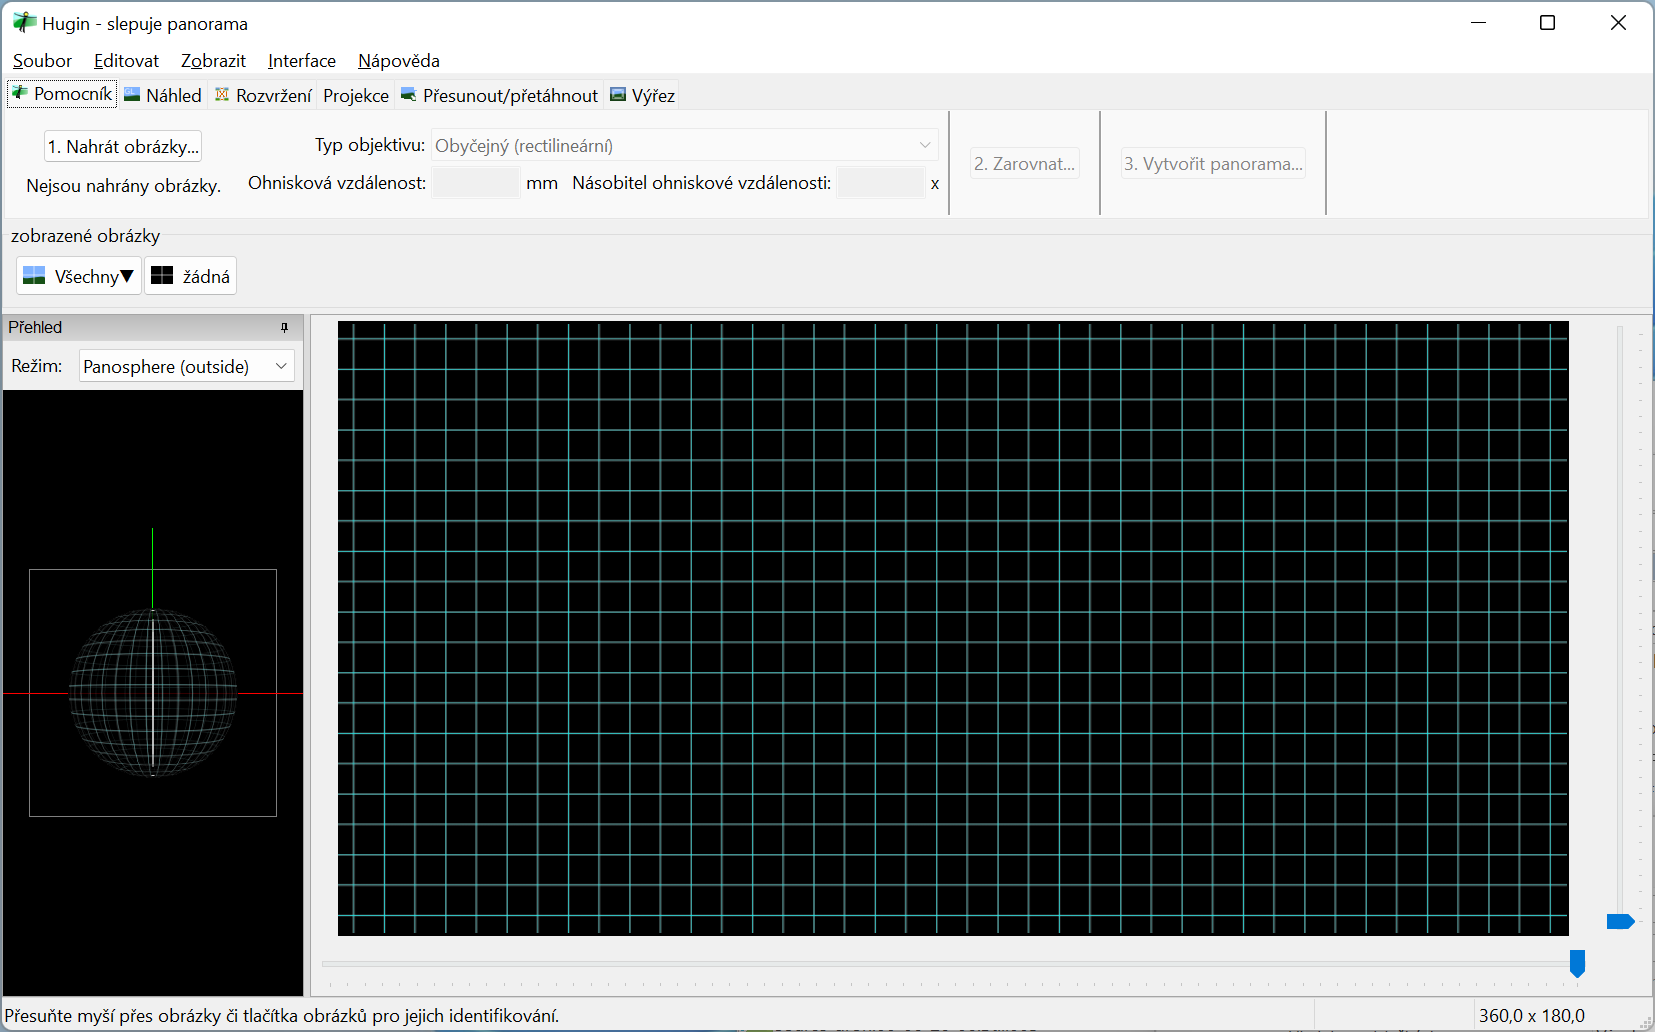Image resolution: width=1655 pixels, height=1032 pixels.
Task: Click the Rozvržení layout tab icon
Action: pos(222,95)
